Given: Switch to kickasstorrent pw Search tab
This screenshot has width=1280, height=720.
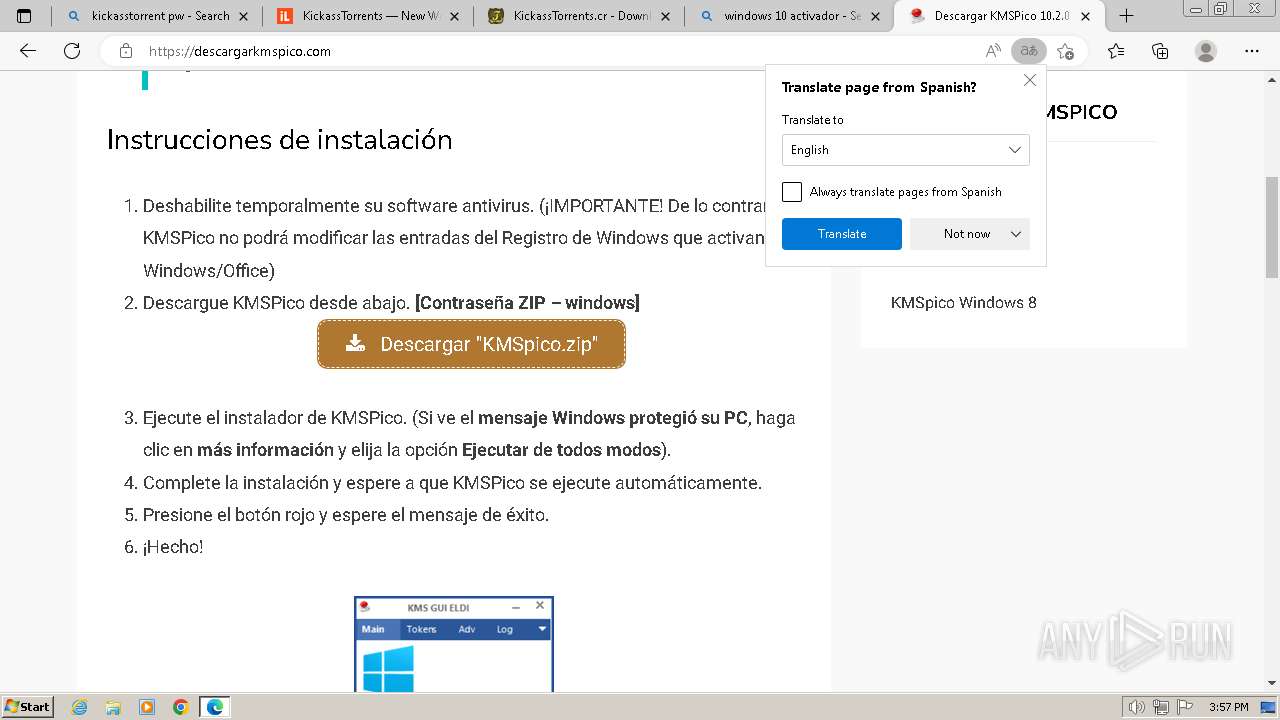Looking at the screenshot, I should click(159, 16).
